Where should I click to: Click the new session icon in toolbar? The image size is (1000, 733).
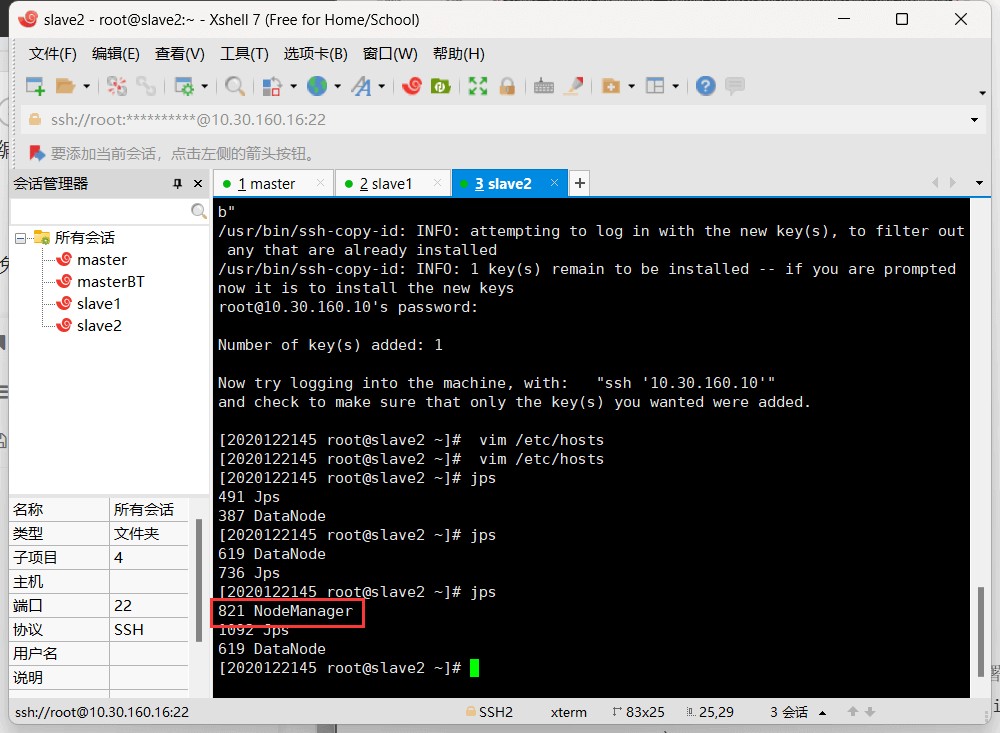(34, 87)
